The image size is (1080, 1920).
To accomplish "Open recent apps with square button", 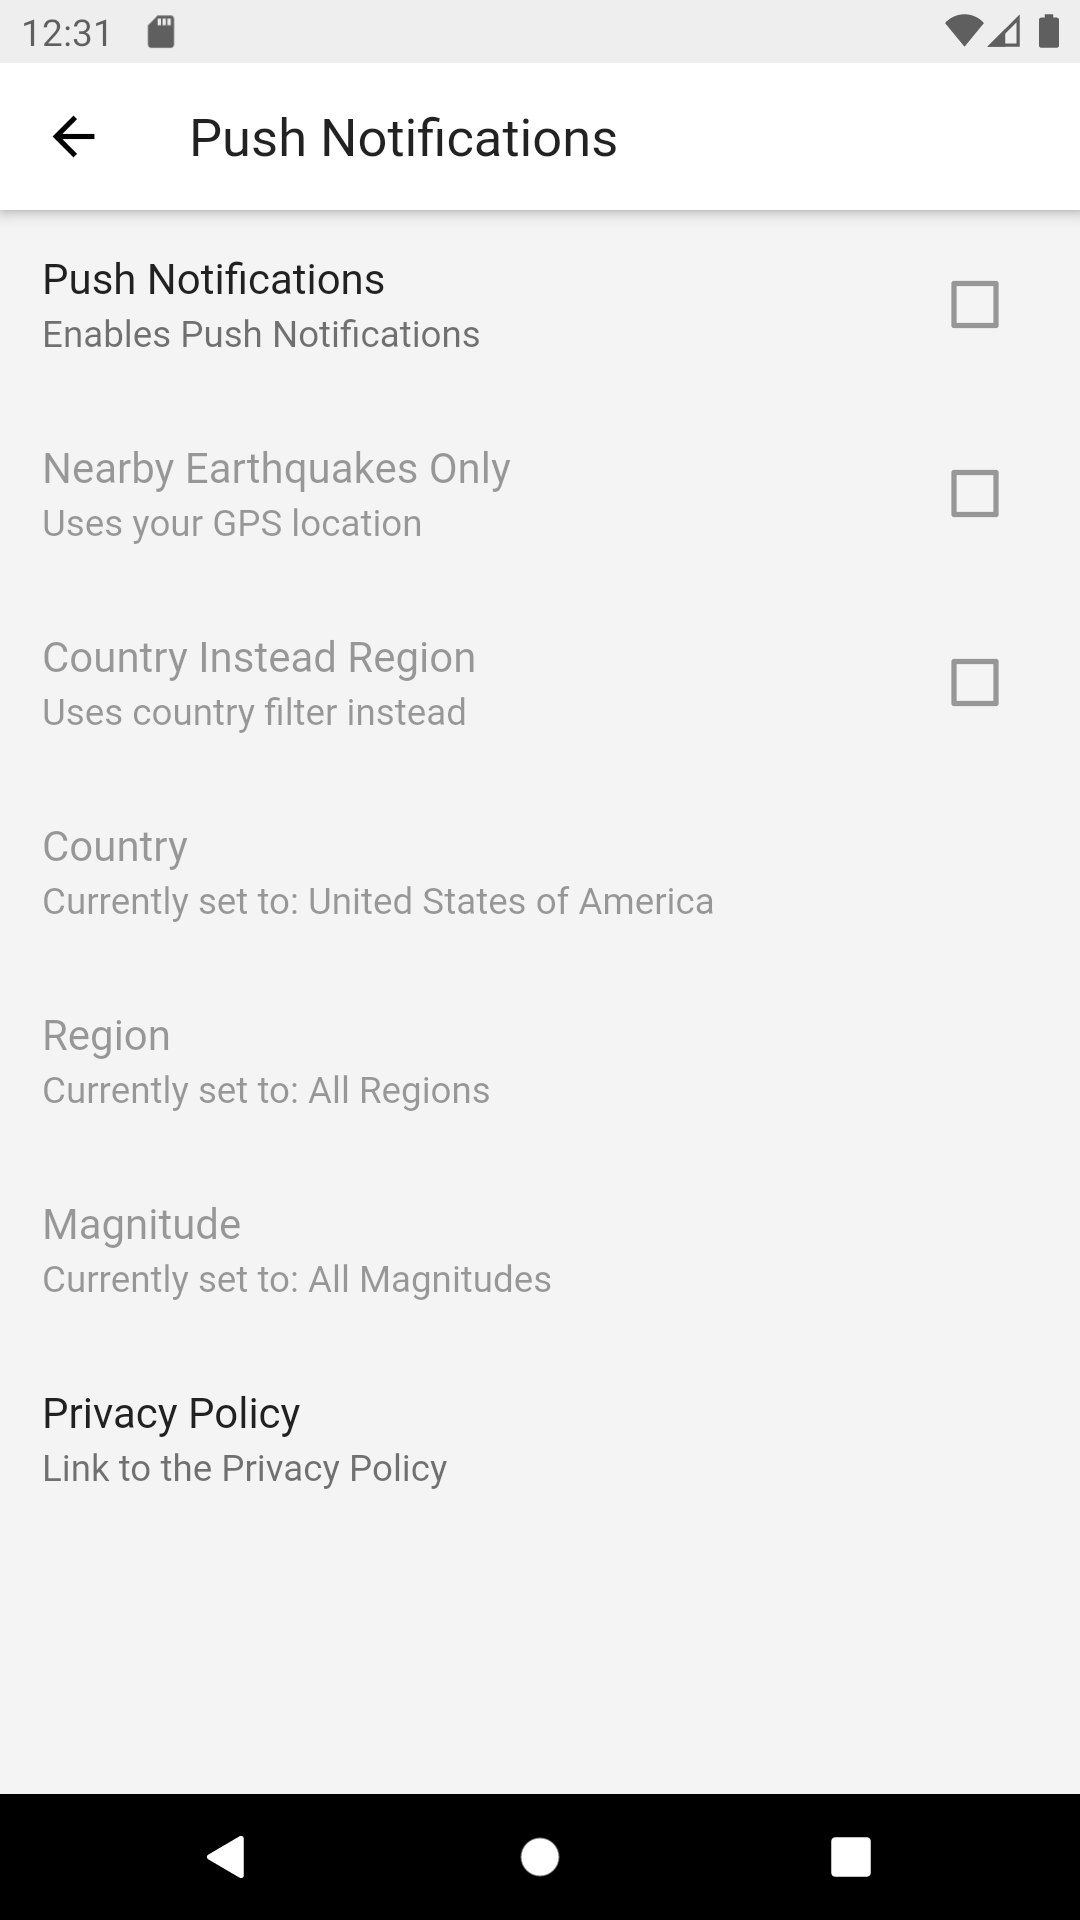I will click(x=850, y=1857).
